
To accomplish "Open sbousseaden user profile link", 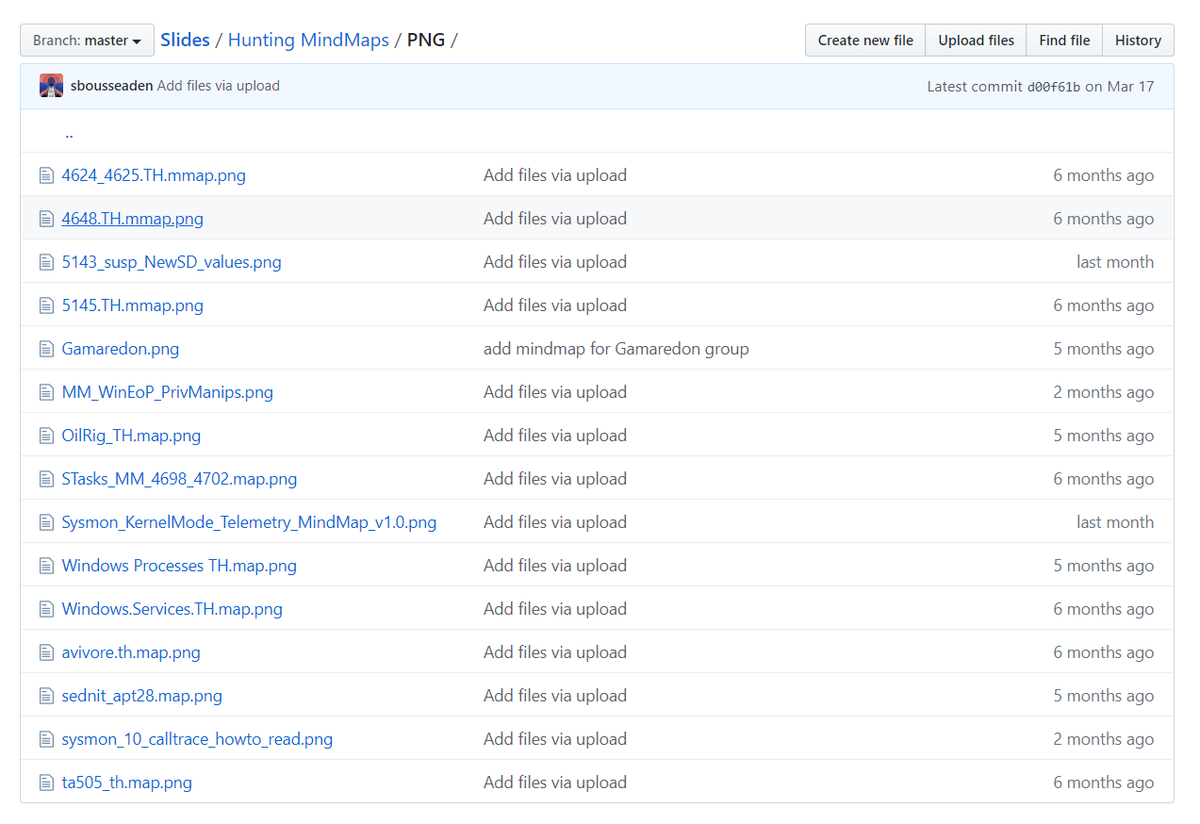I will 111,86.
